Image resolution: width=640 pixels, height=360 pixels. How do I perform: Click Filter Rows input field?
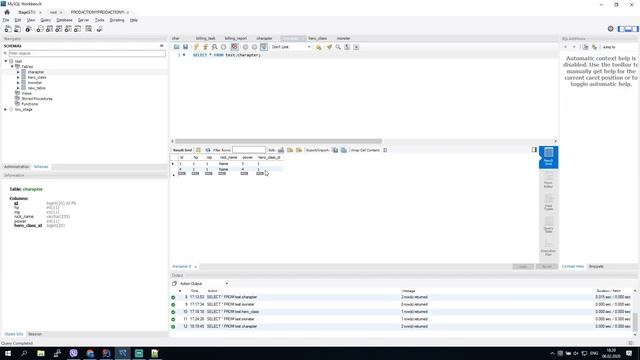[x=249, y=150]
